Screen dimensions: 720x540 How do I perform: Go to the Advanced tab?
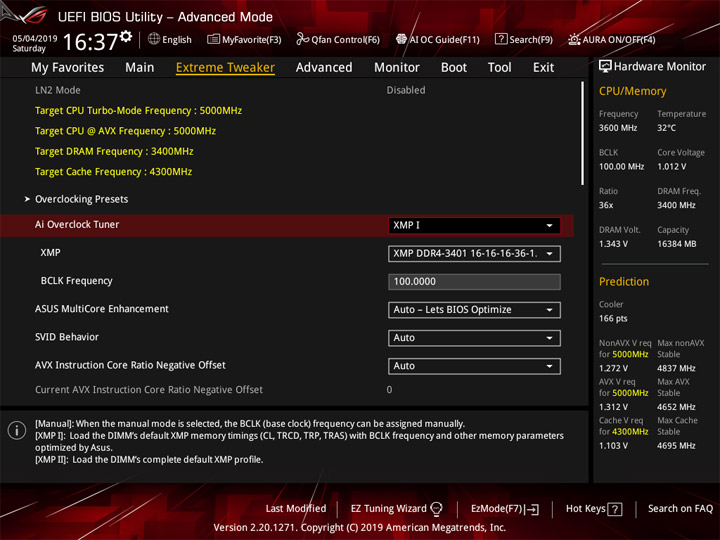[x=324, y=68]
